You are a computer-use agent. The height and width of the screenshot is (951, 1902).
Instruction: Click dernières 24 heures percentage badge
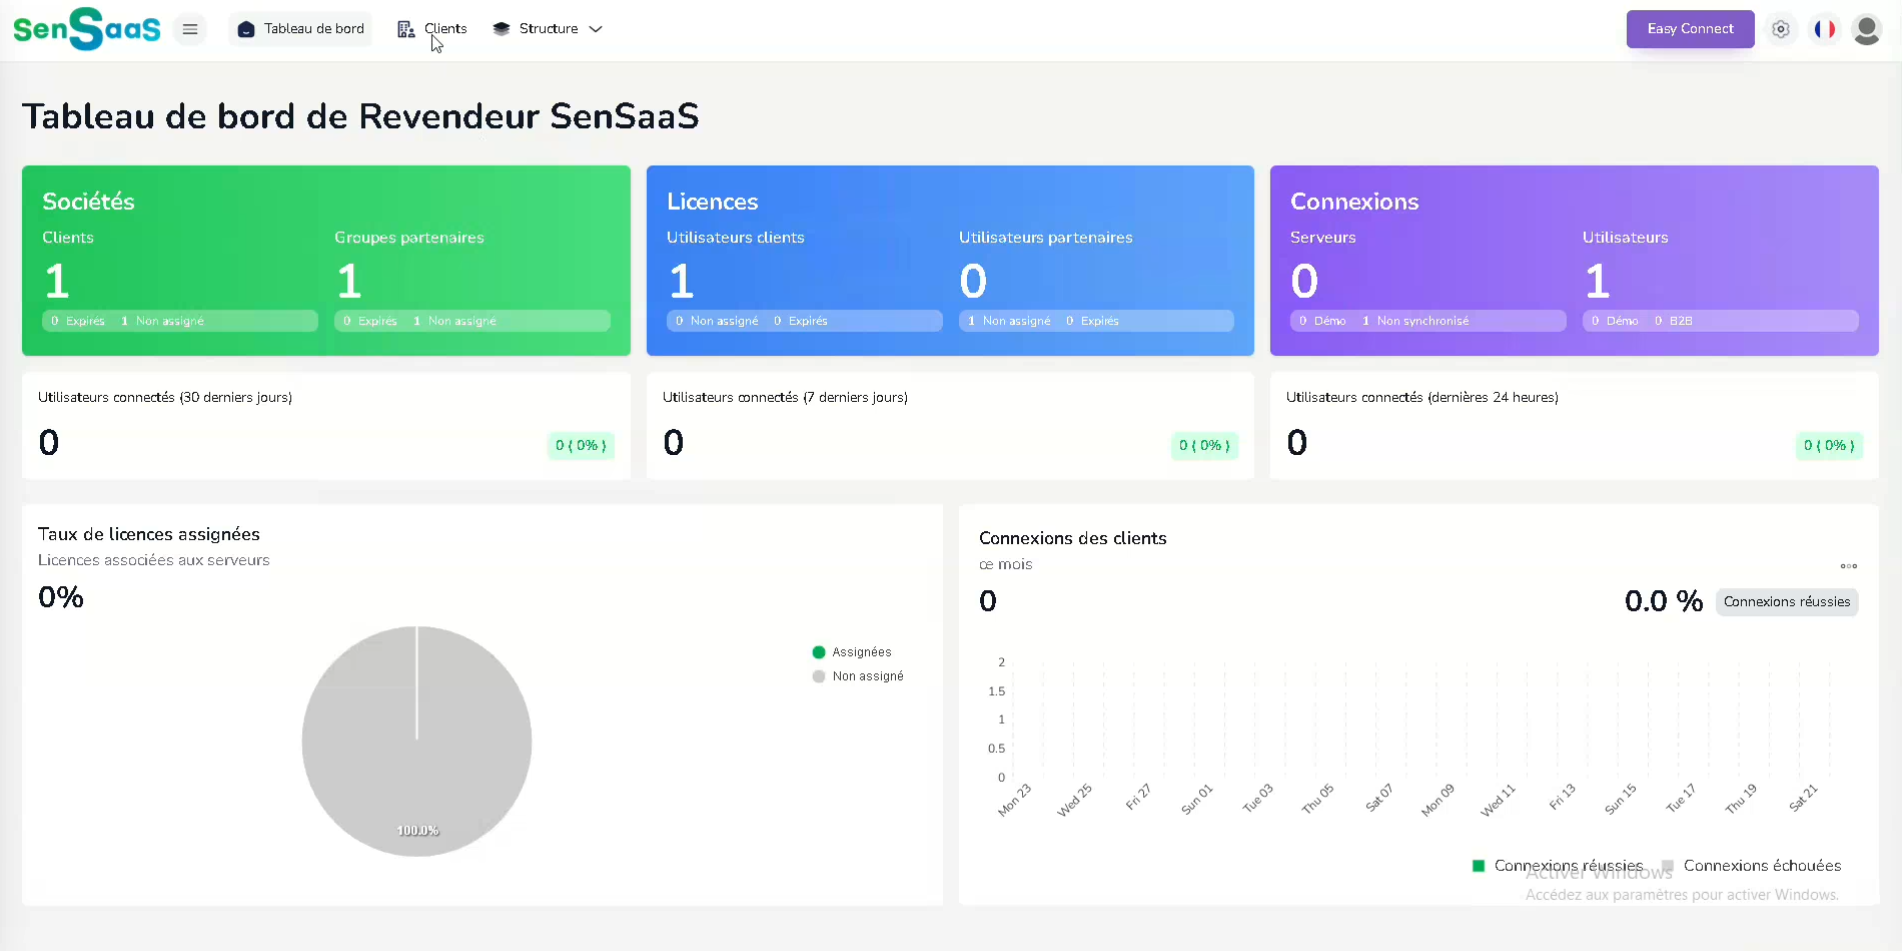[x=1829, y=445]
